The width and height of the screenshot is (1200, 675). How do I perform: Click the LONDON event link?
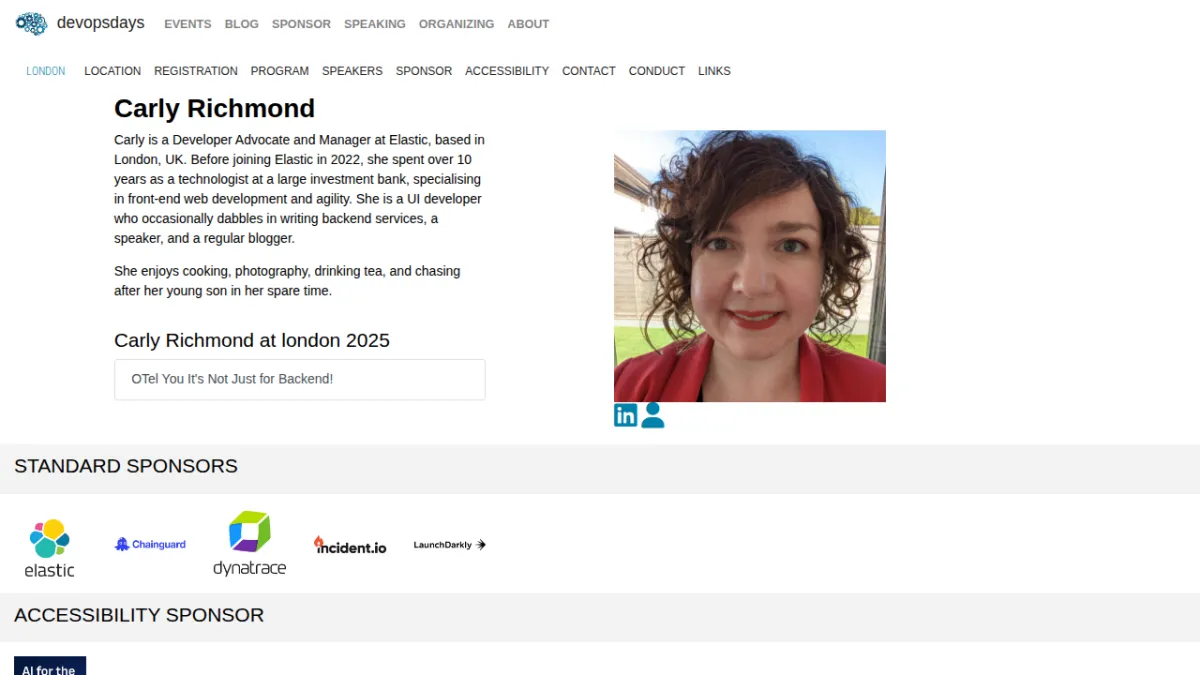pos(46,71)
